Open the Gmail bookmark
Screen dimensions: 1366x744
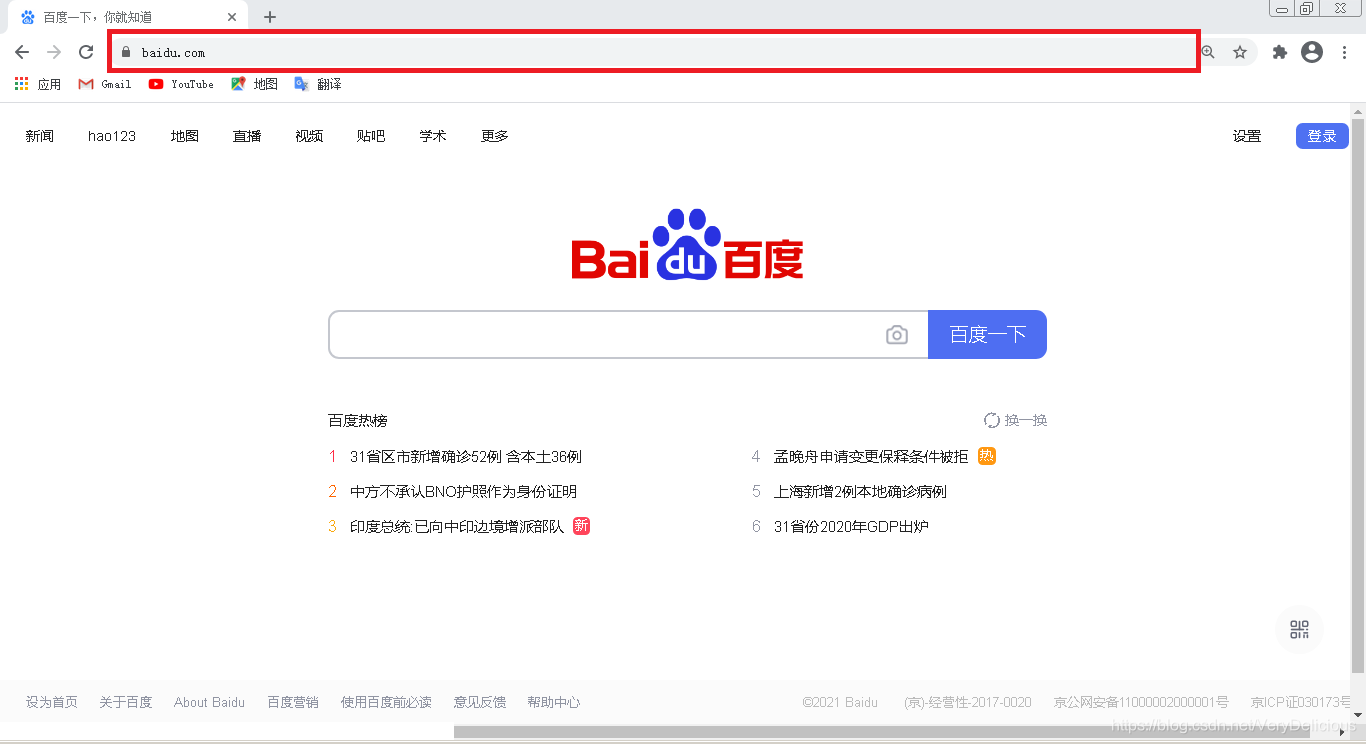105,84
